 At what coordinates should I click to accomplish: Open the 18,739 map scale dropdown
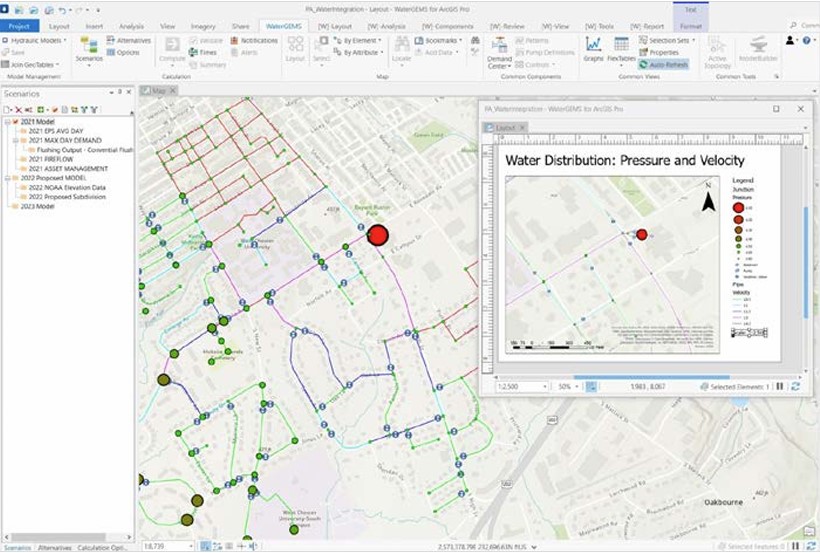pyautogui.click(x=190, y=546)
